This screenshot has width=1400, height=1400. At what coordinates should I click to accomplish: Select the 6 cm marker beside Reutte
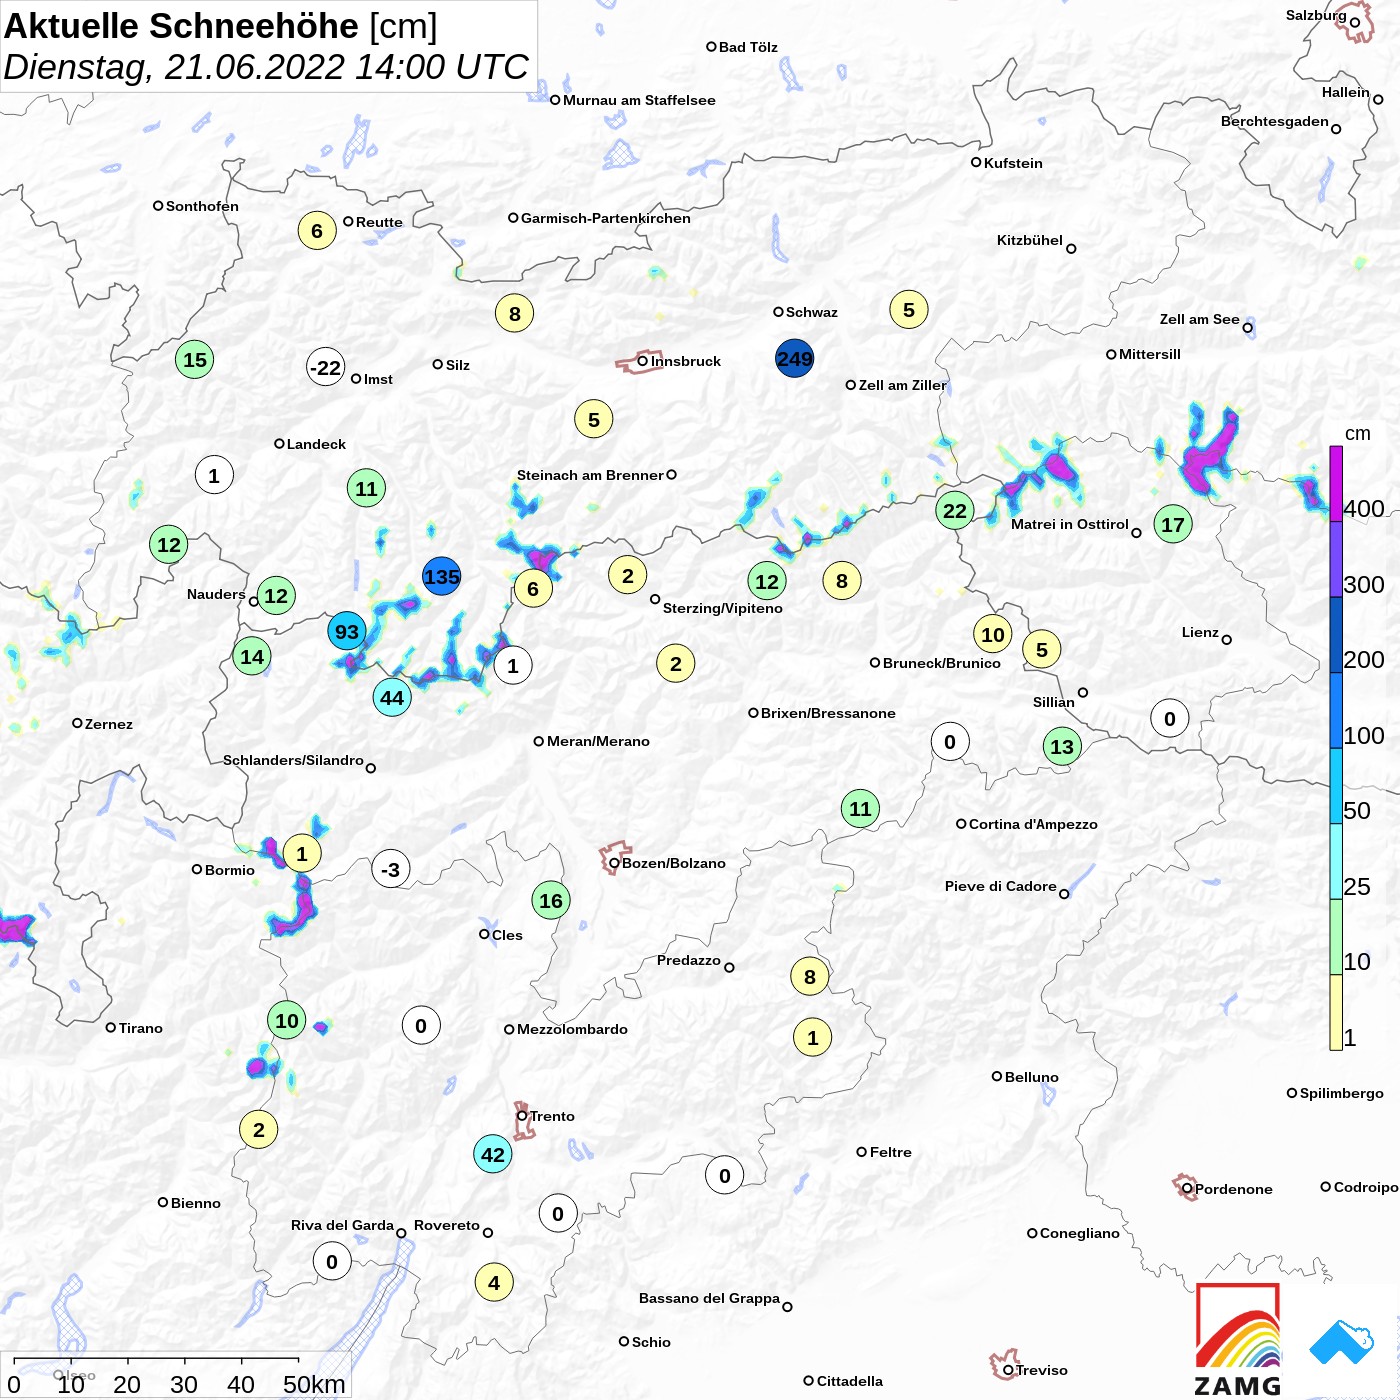317,231
